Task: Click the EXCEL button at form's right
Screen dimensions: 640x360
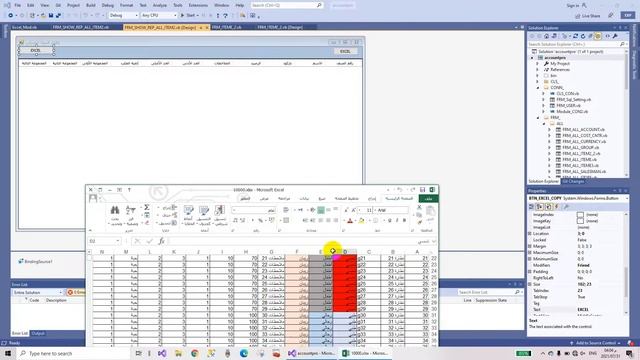Action: [345, 51]
